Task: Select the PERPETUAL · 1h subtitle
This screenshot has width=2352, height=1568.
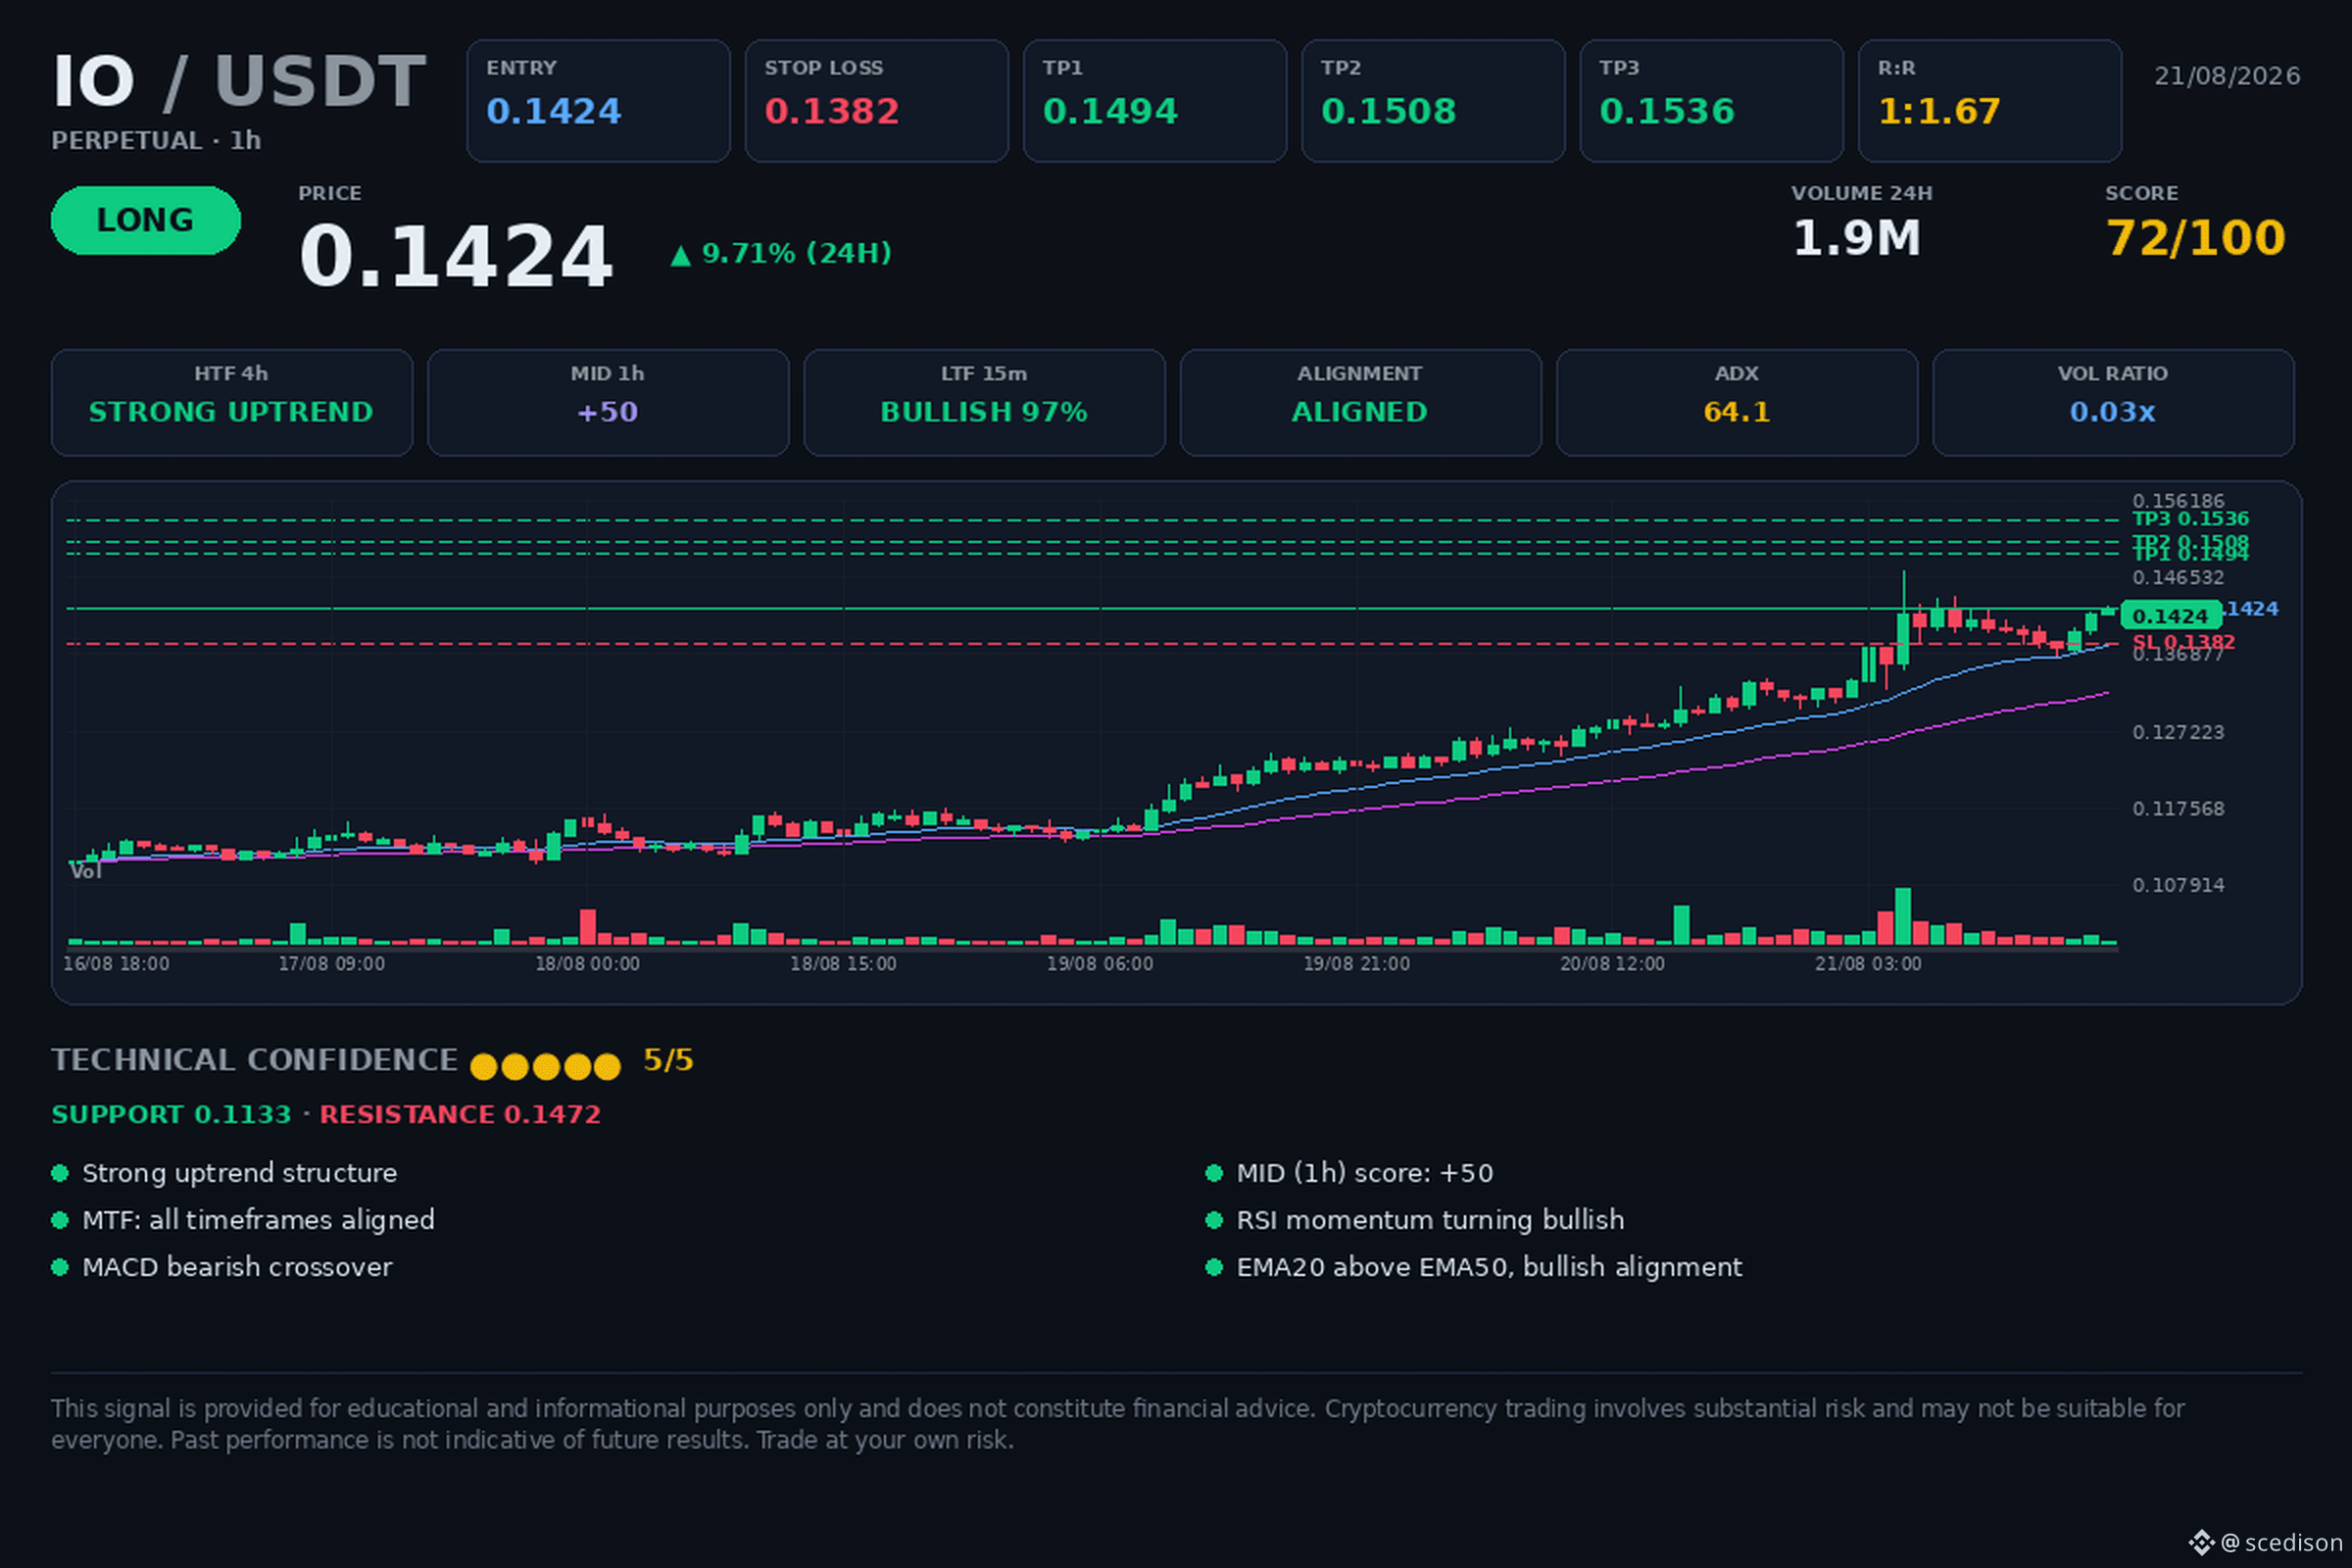Action: [156, 141]
